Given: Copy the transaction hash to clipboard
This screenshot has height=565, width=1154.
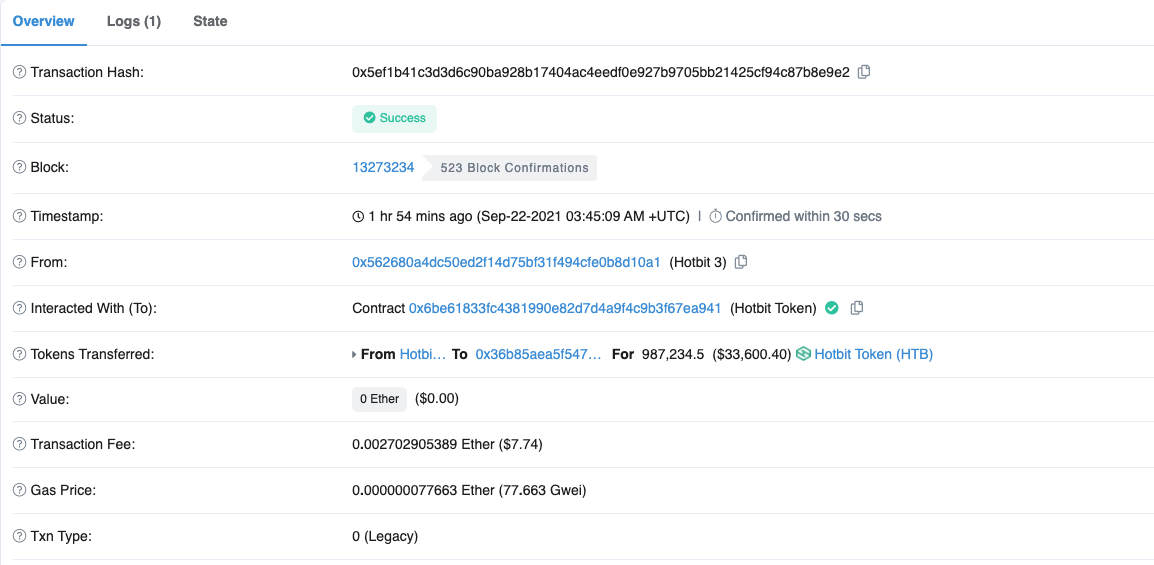Looking at the screenshot, I should (865, 72).
